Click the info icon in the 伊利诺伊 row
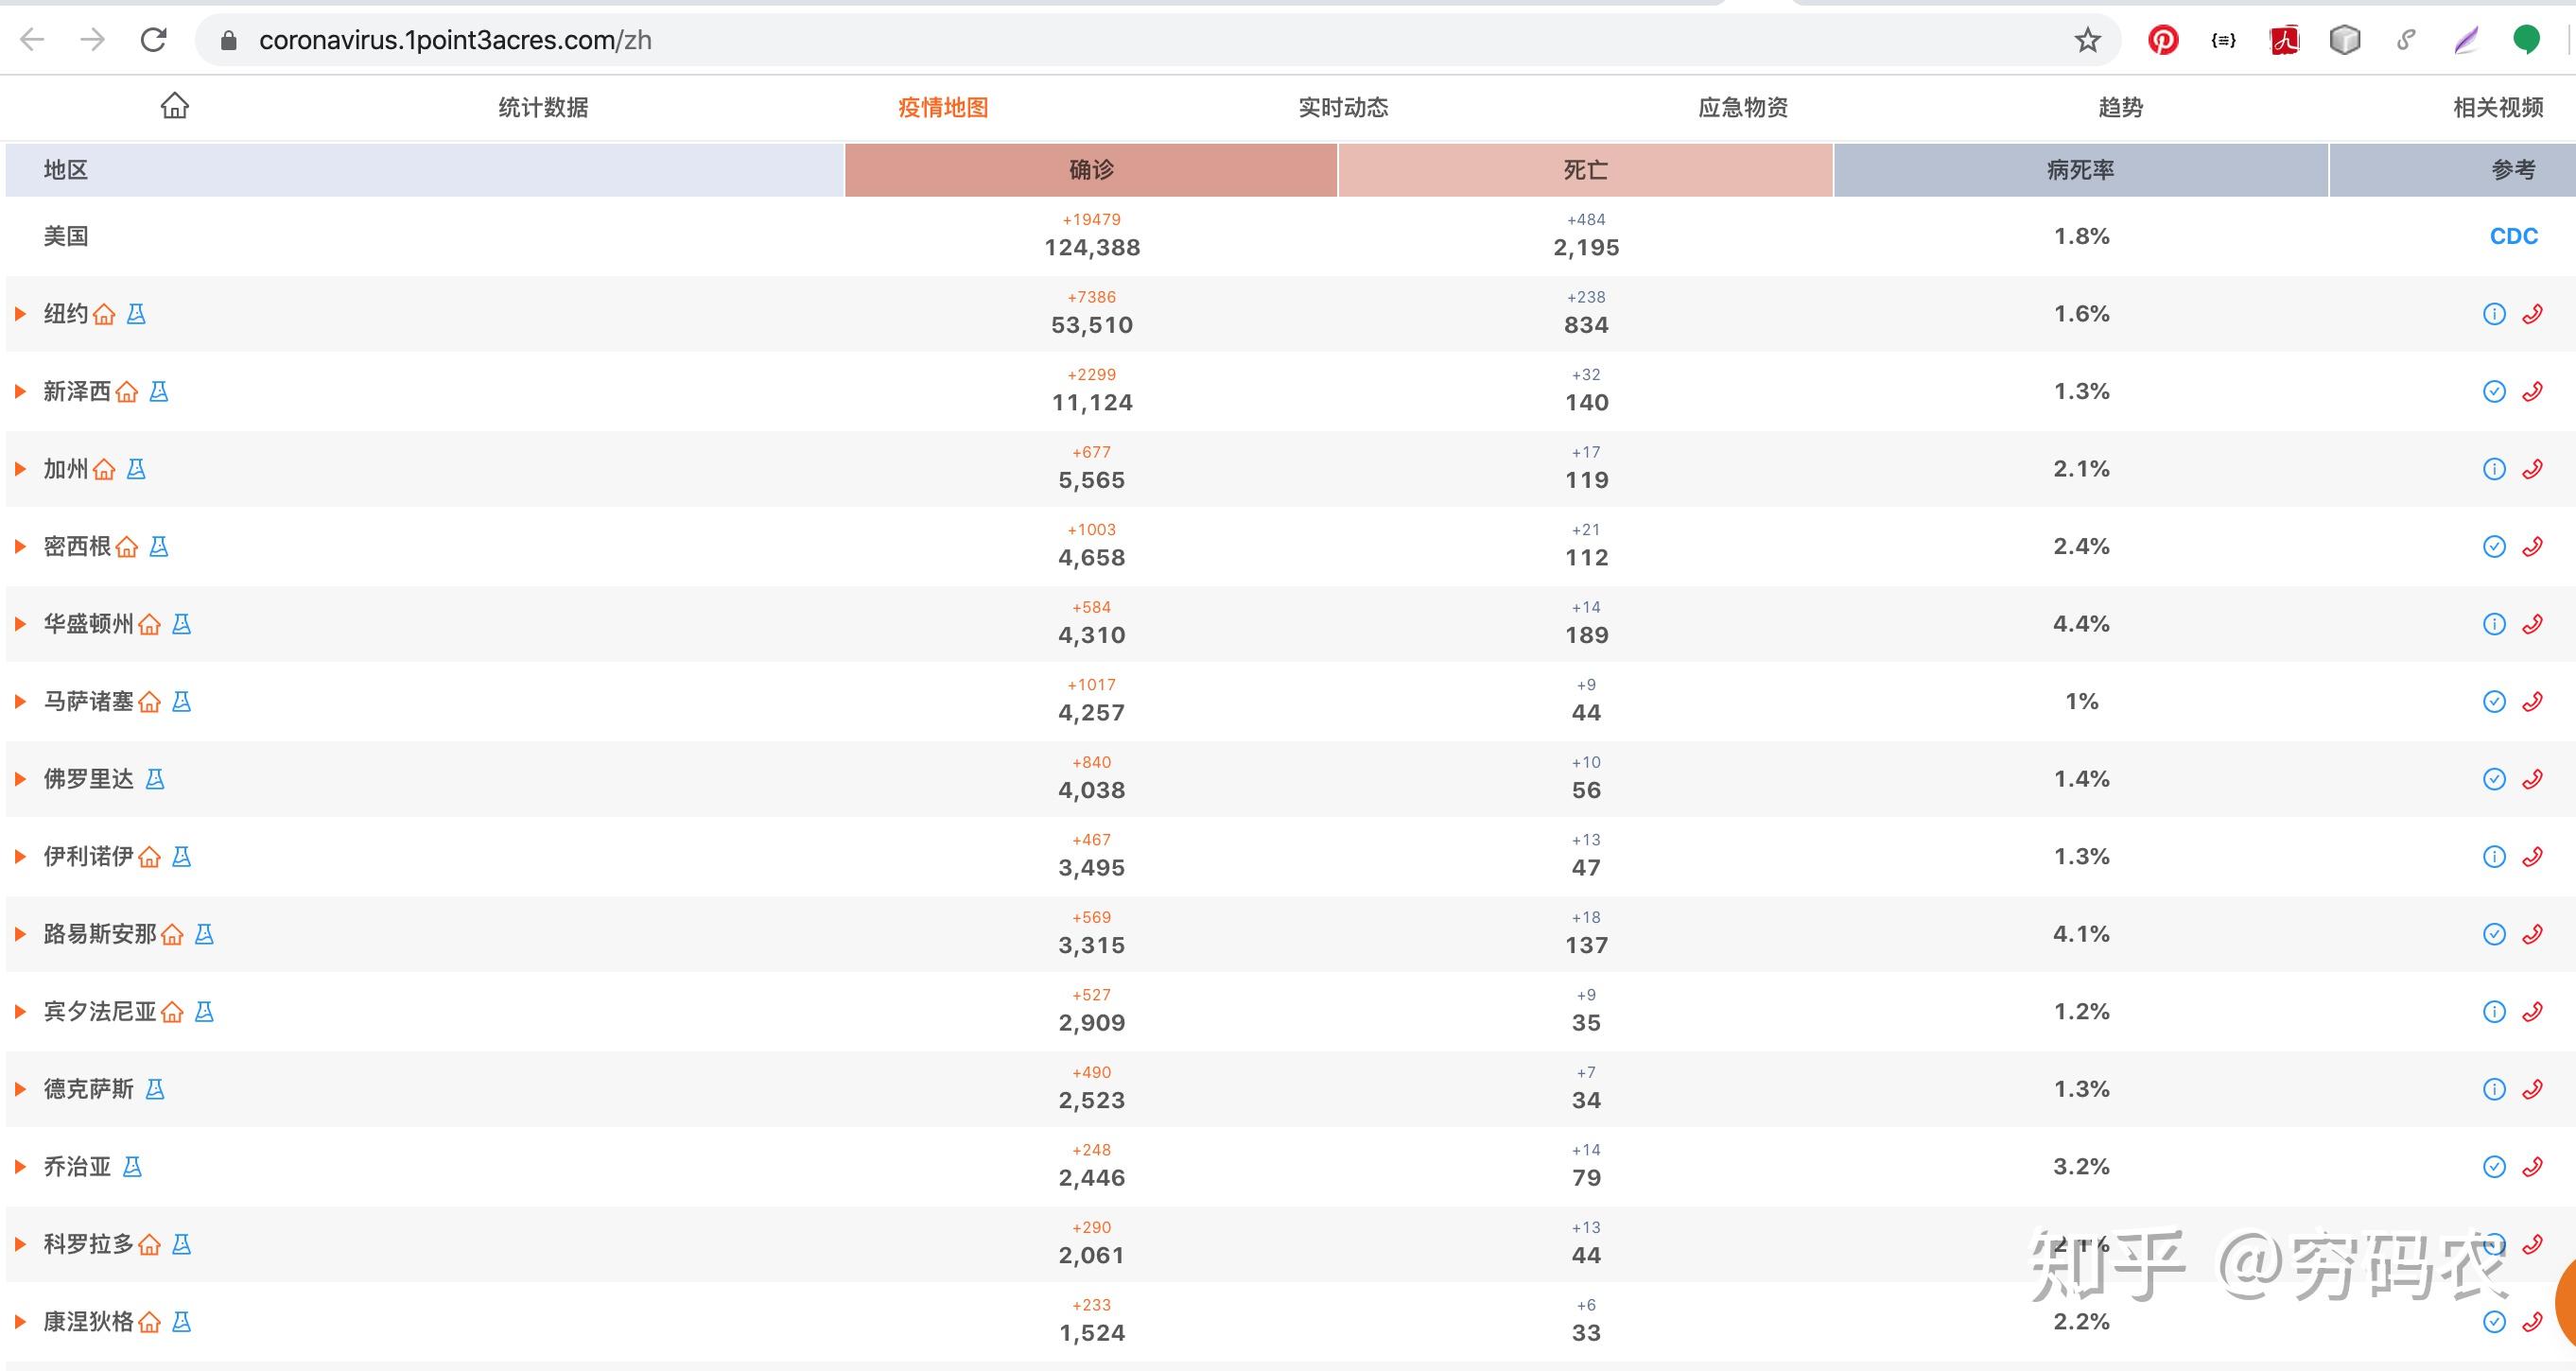2576x1371 pixels. tap(2494, 856)
